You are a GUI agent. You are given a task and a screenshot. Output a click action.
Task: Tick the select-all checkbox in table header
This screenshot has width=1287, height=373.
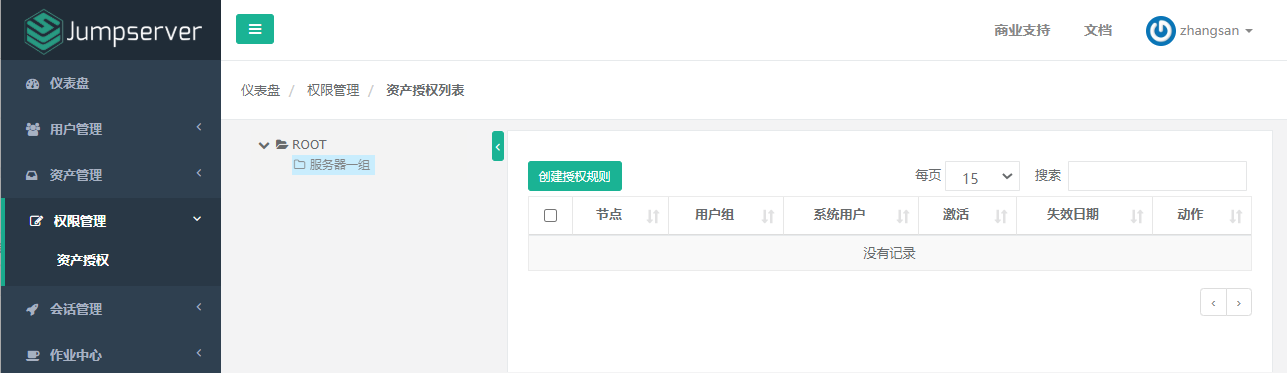point(550,215)
